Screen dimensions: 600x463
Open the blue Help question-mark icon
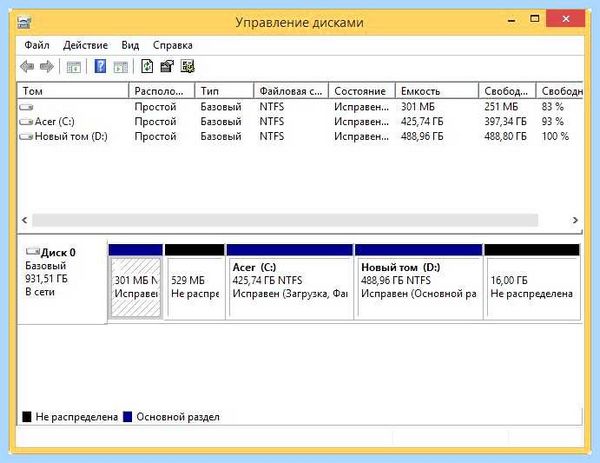tap(100, 66)
